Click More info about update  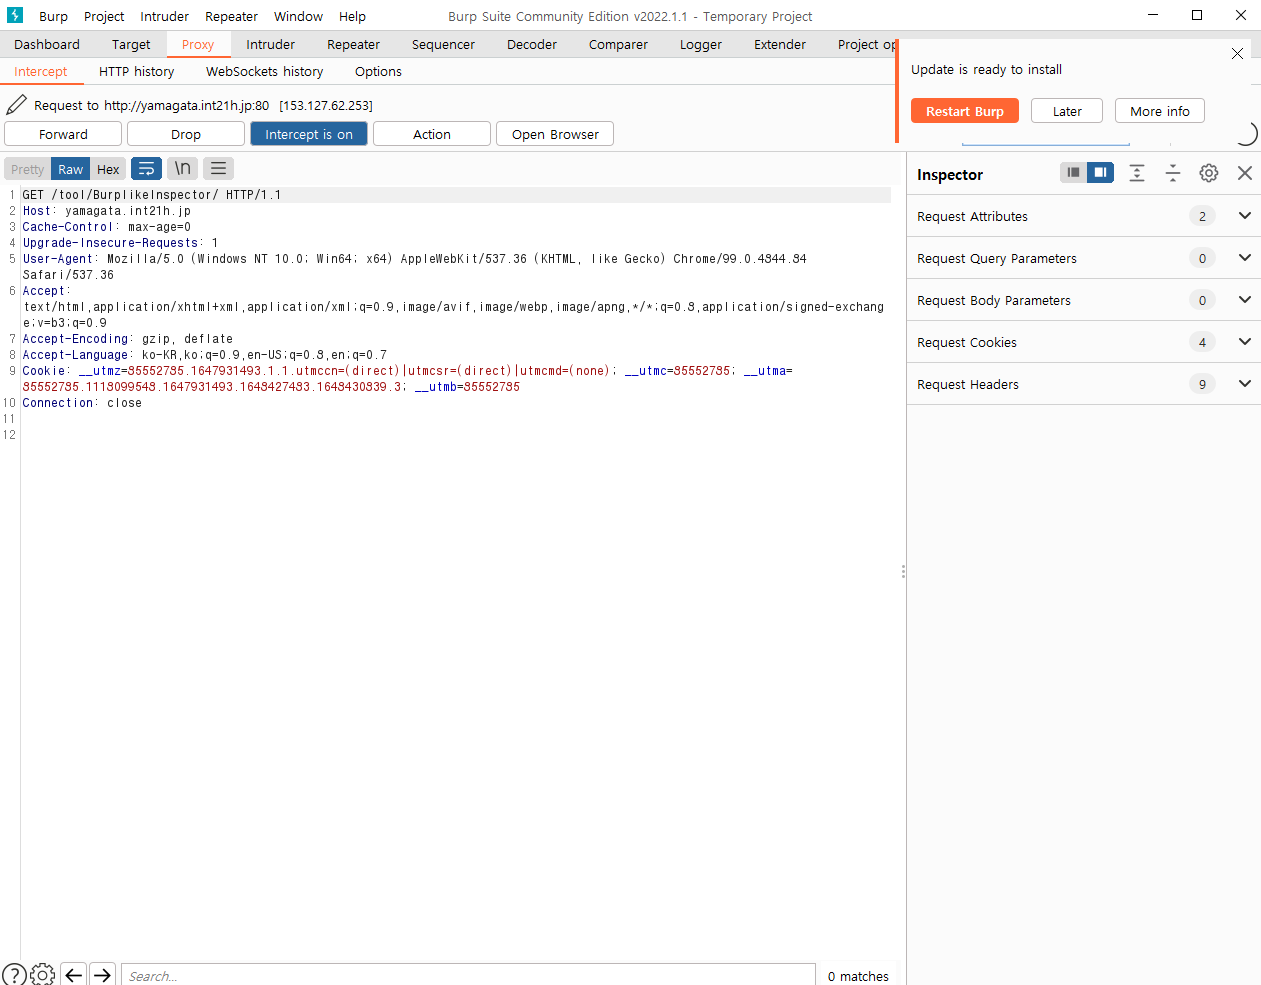(x=1160, y=111)
